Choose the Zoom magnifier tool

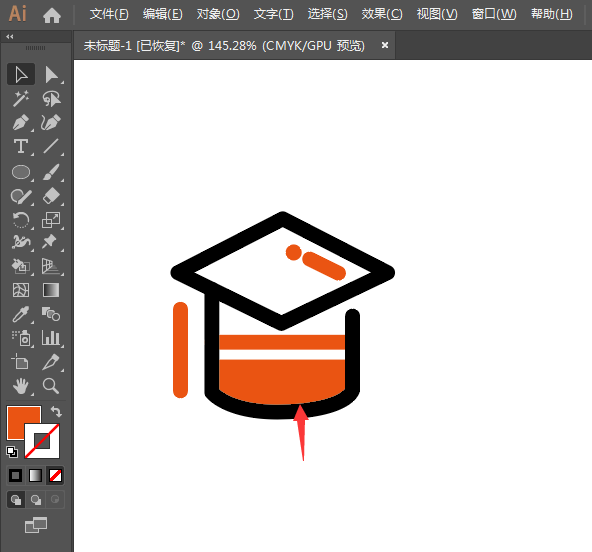point(51,386)
